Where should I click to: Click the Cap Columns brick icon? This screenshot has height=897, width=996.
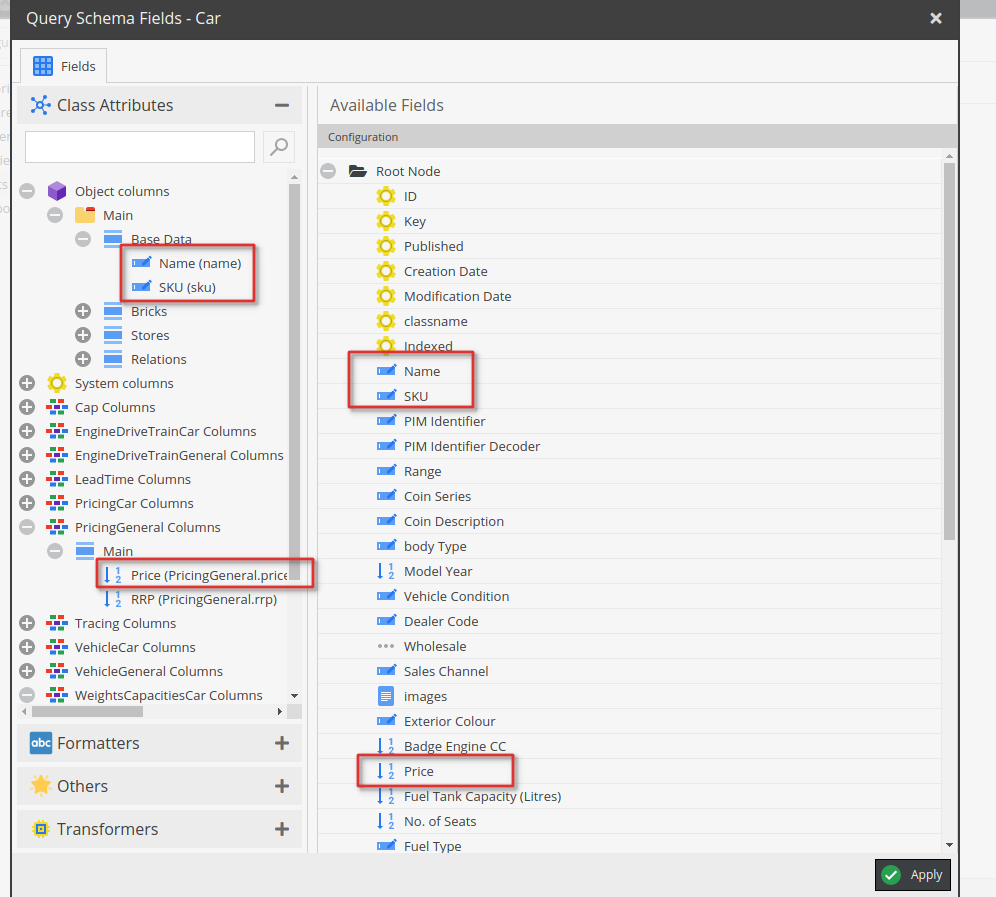click(57, 407)
